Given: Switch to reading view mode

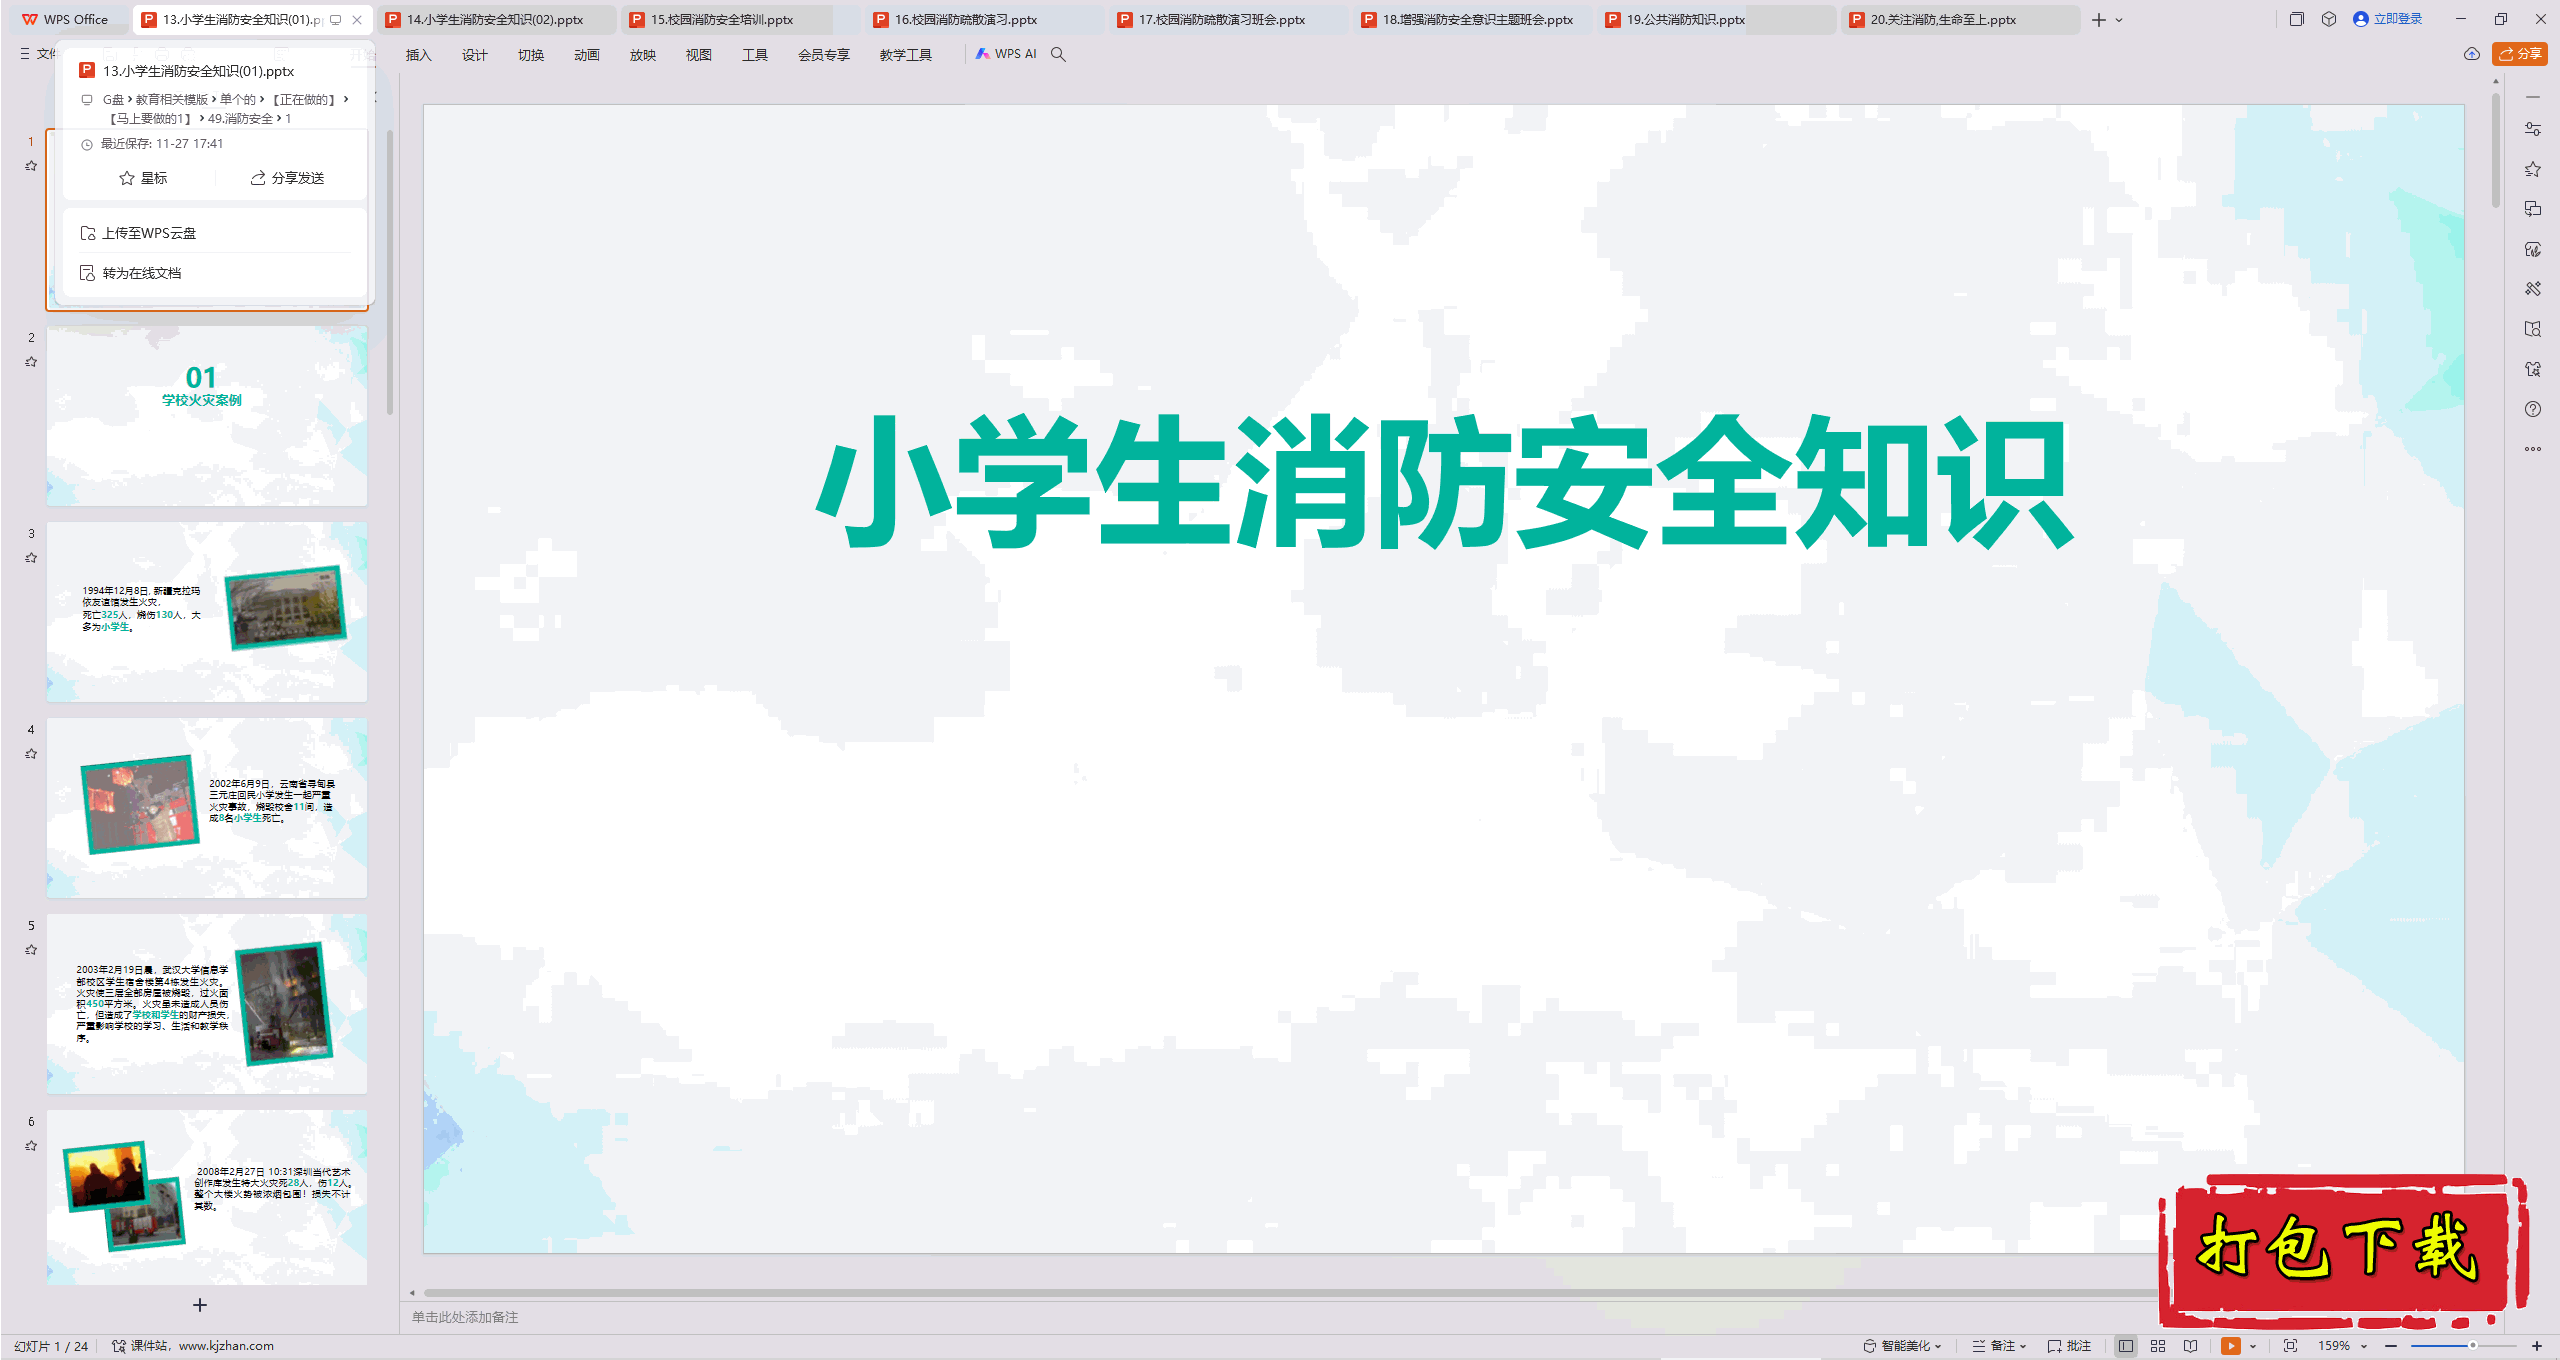Looking at the screenshot, I should 2191,1346.
